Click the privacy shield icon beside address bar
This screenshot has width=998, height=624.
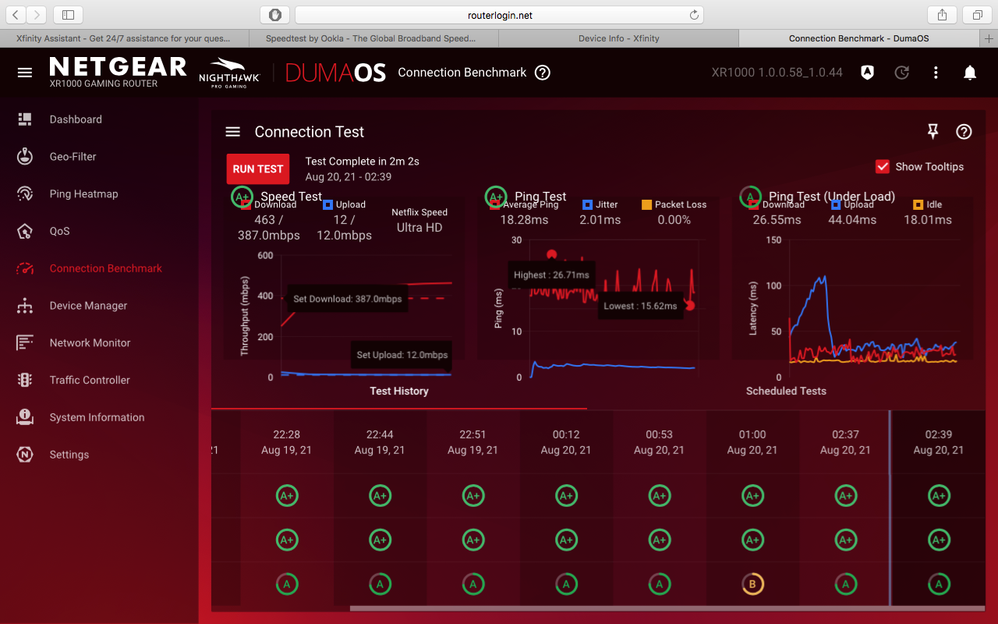[275, 15]
